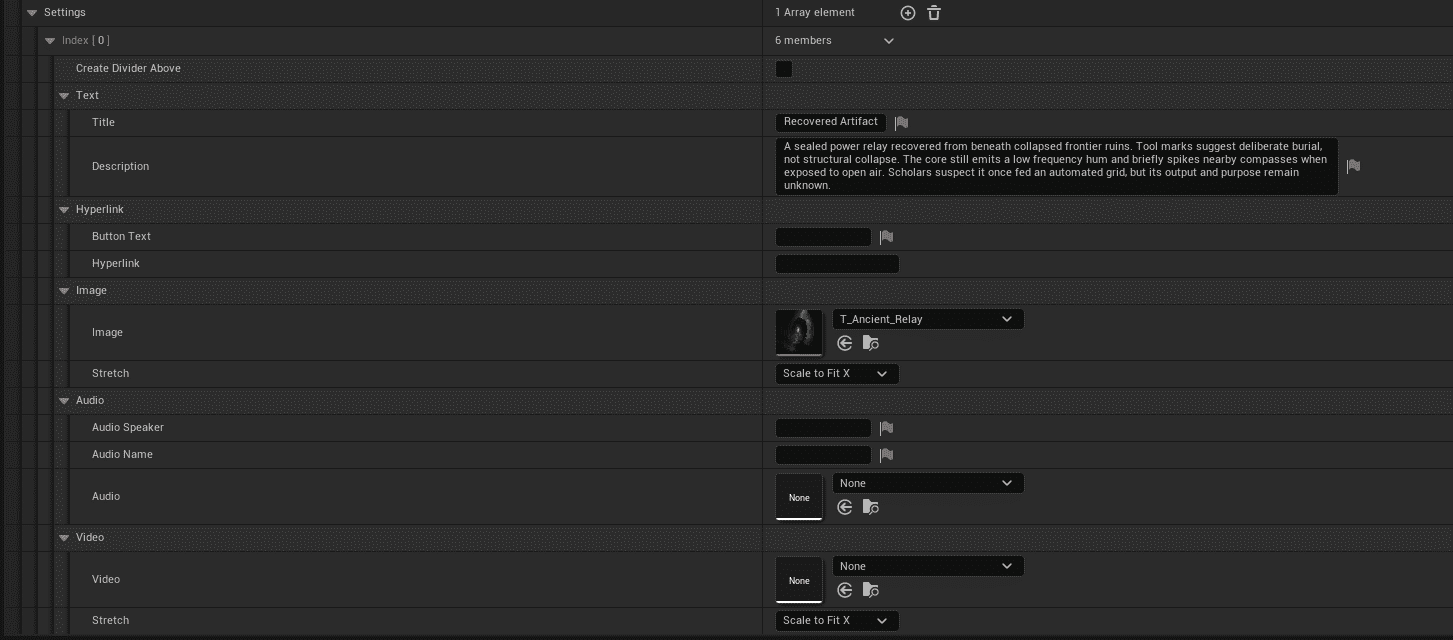Select the Audio Speaker property label
Viewport: 1453px width, 640px height.
pos(128,428)
